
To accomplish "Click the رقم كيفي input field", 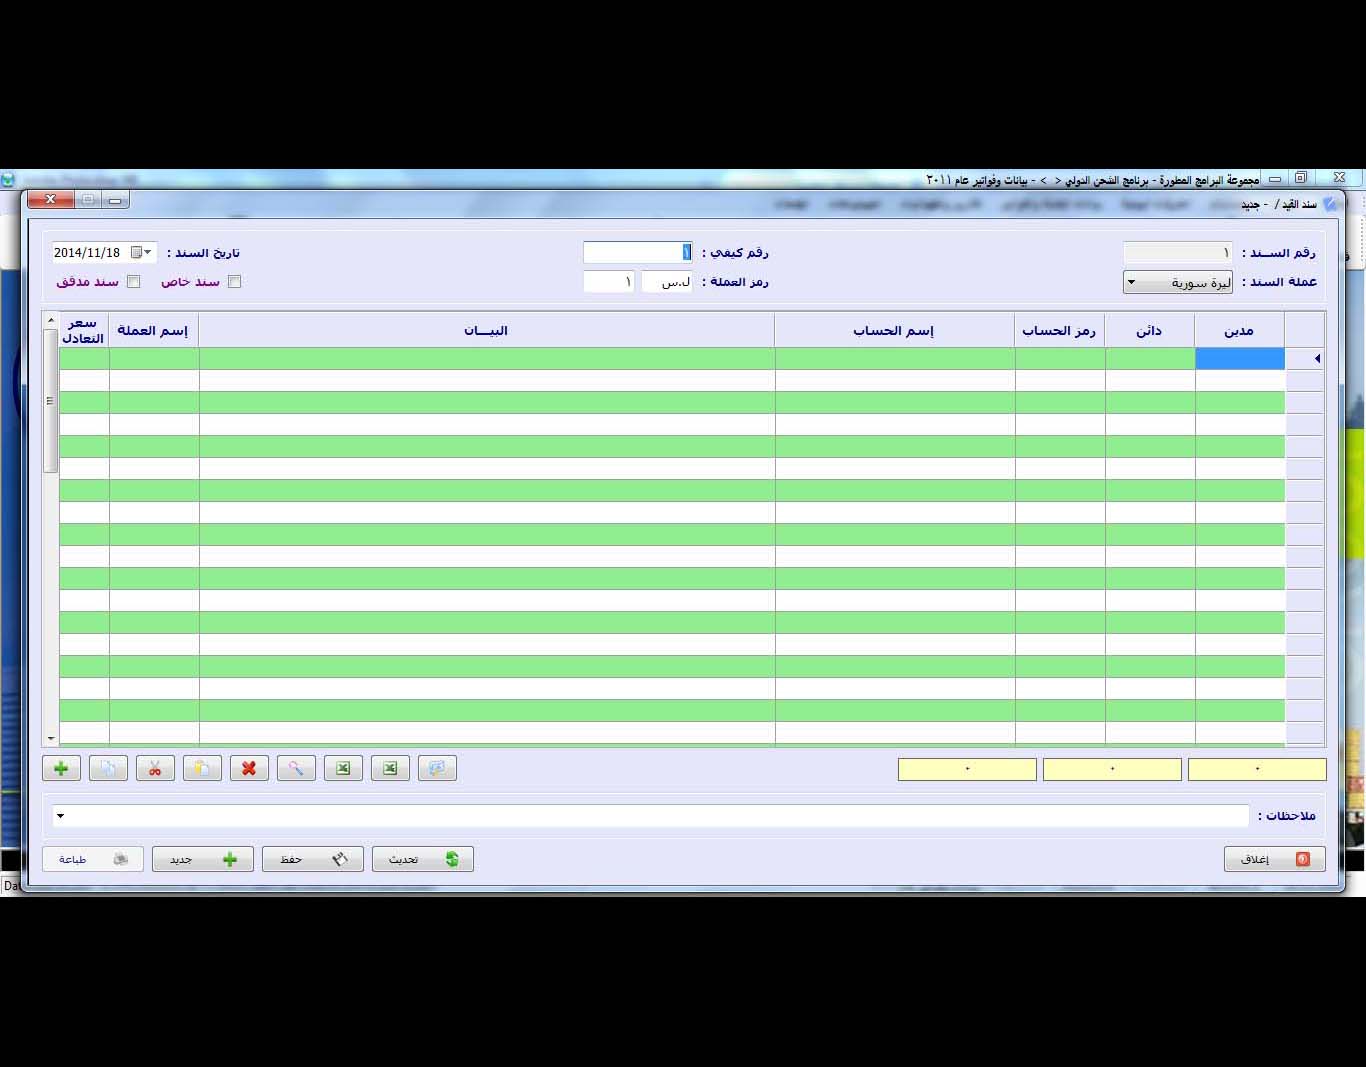I will 636,253.
